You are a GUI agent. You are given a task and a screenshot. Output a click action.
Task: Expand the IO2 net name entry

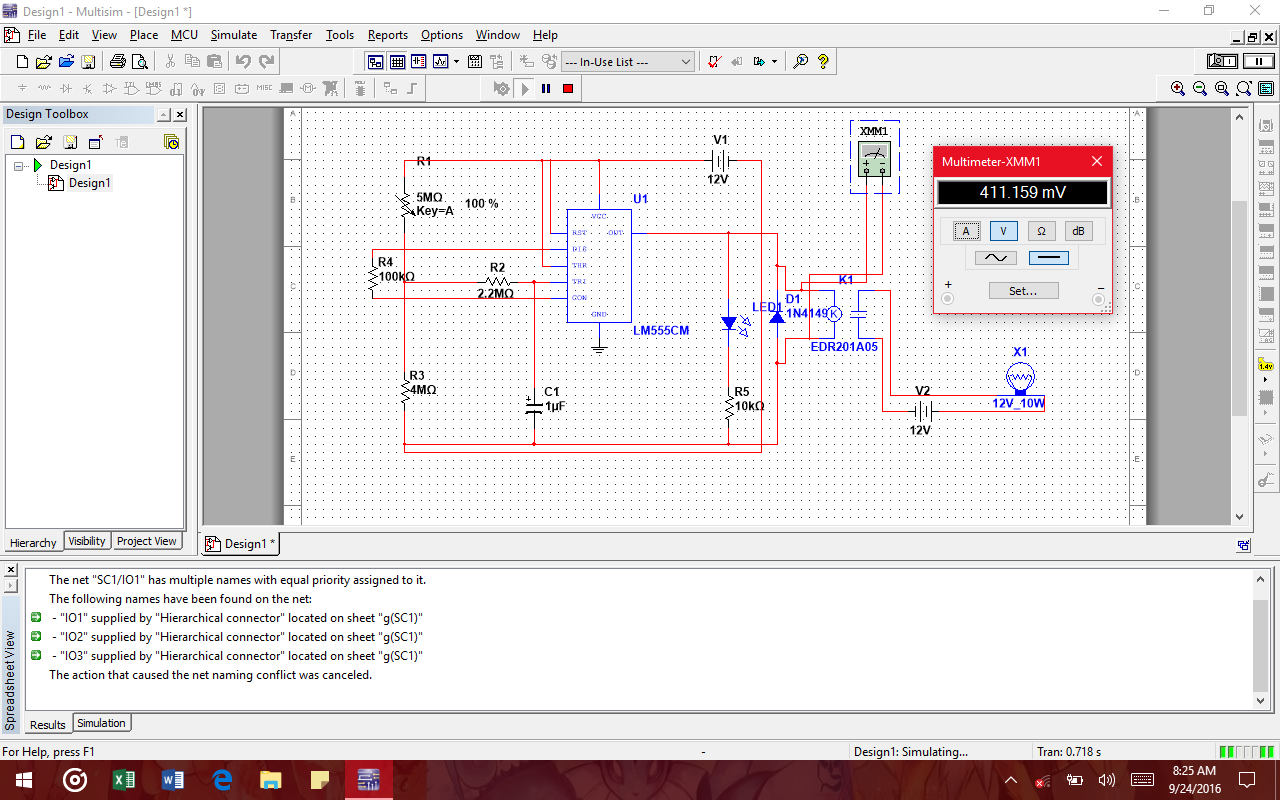pyautogui.click(x=36, y=637)
